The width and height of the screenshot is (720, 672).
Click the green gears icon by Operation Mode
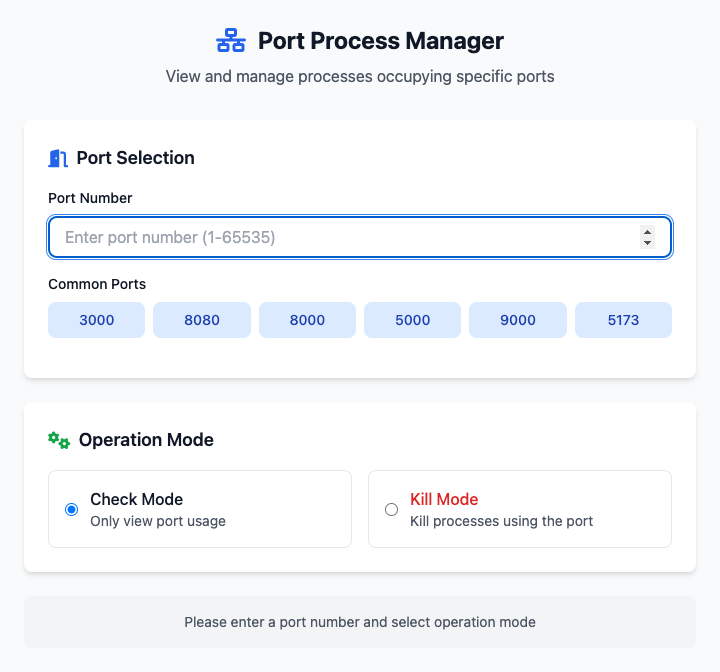(59, 440)
